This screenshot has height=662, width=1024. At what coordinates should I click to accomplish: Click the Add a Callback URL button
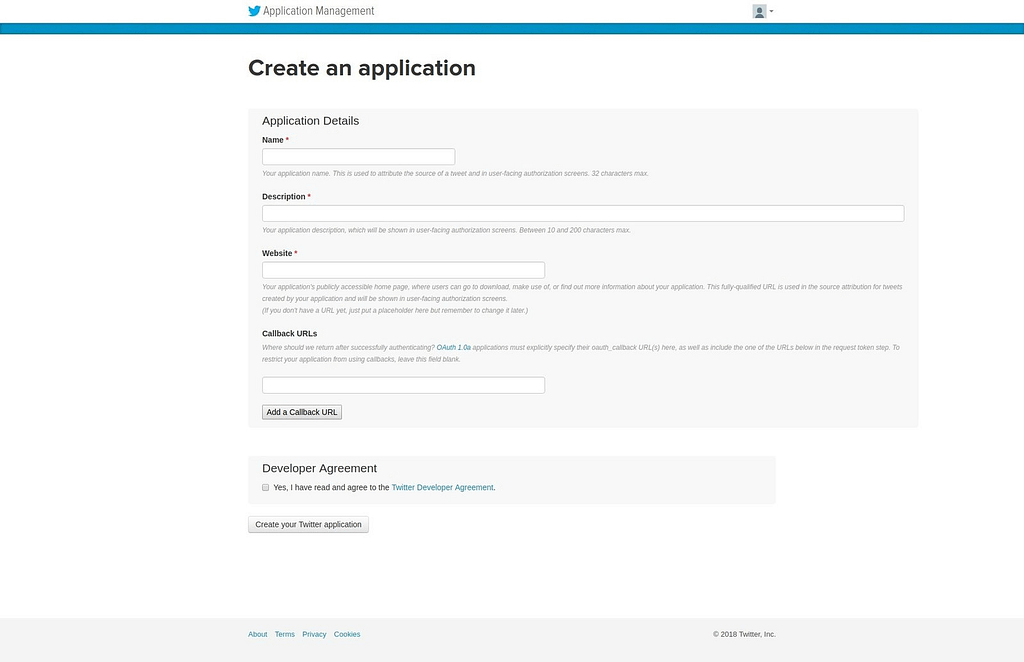[302, 412]
